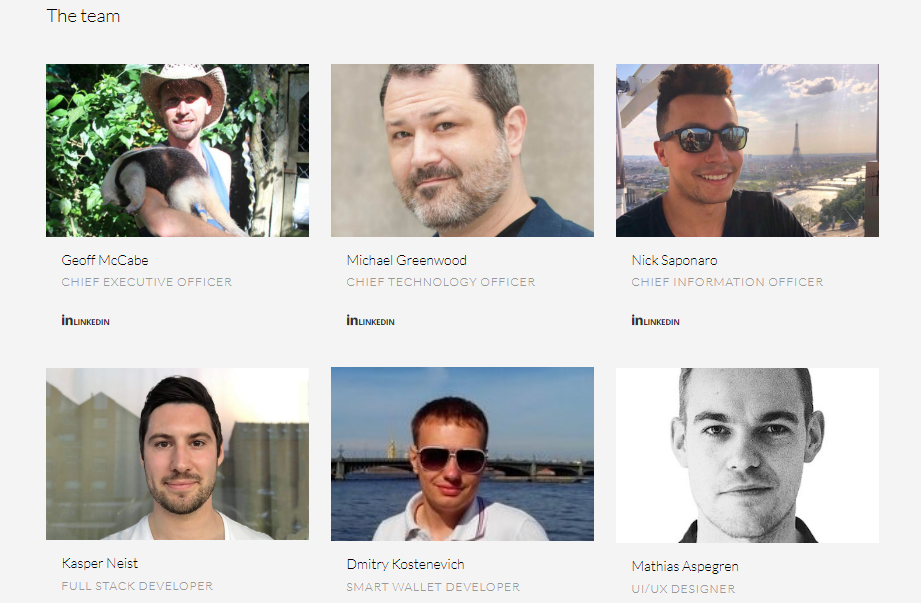This screenshot has height=603, width=921.
Task: Open Geoff McCabe's LinkedIn icon link
Action: point(85,321)
